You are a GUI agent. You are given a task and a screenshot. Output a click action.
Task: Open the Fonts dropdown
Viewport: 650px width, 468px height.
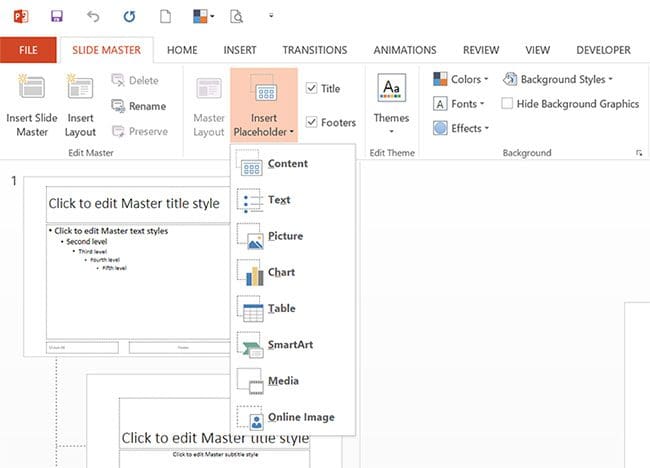(458, 104)
